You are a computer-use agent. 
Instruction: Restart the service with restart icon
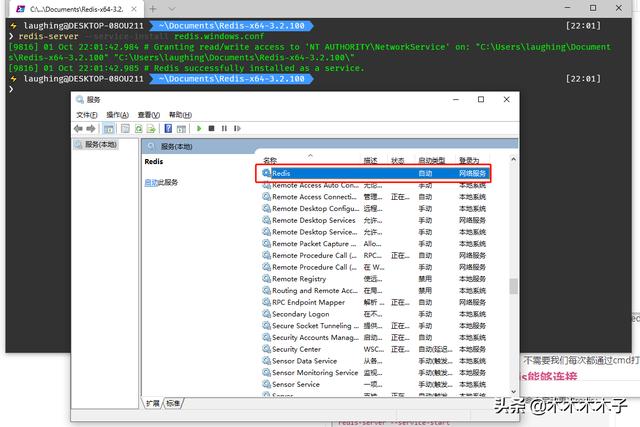click(x=237, y=128)
